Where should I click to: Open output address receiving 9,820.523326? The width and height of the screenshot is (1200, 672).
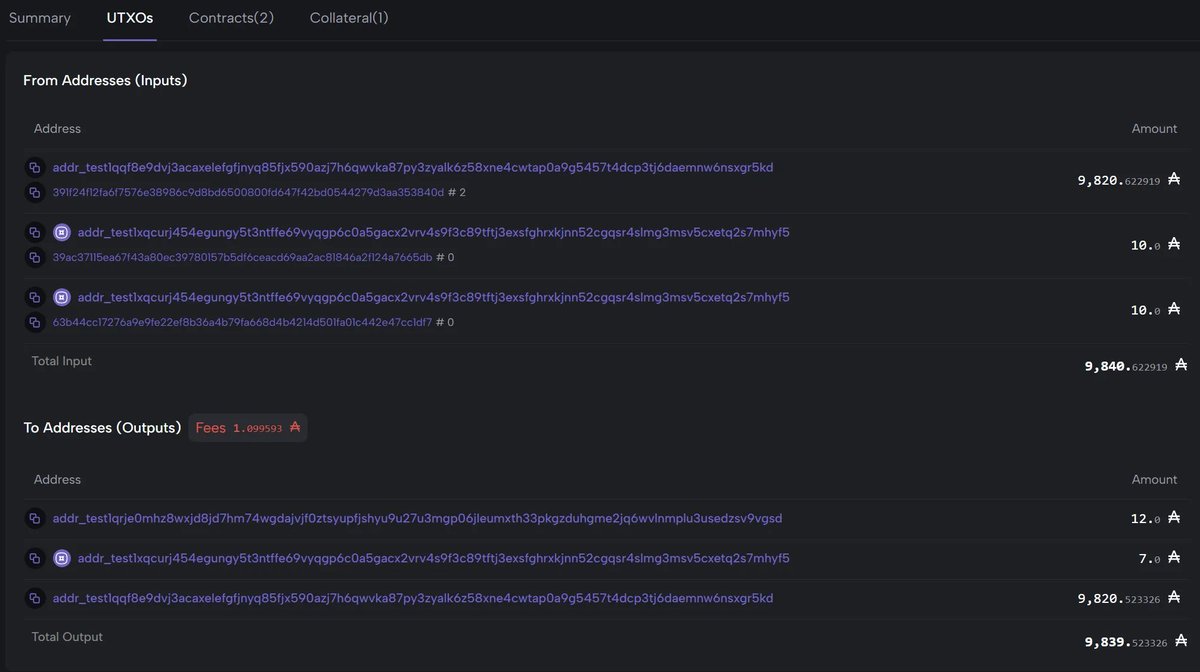pos(413,599)
